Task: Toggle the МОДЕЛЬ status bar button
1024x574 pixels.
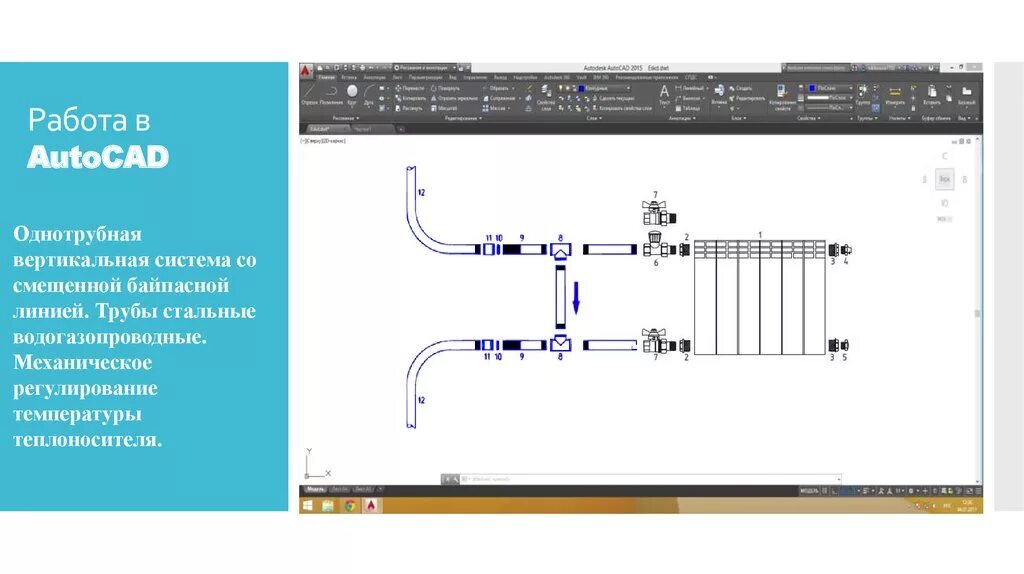Action: (809, 490)
